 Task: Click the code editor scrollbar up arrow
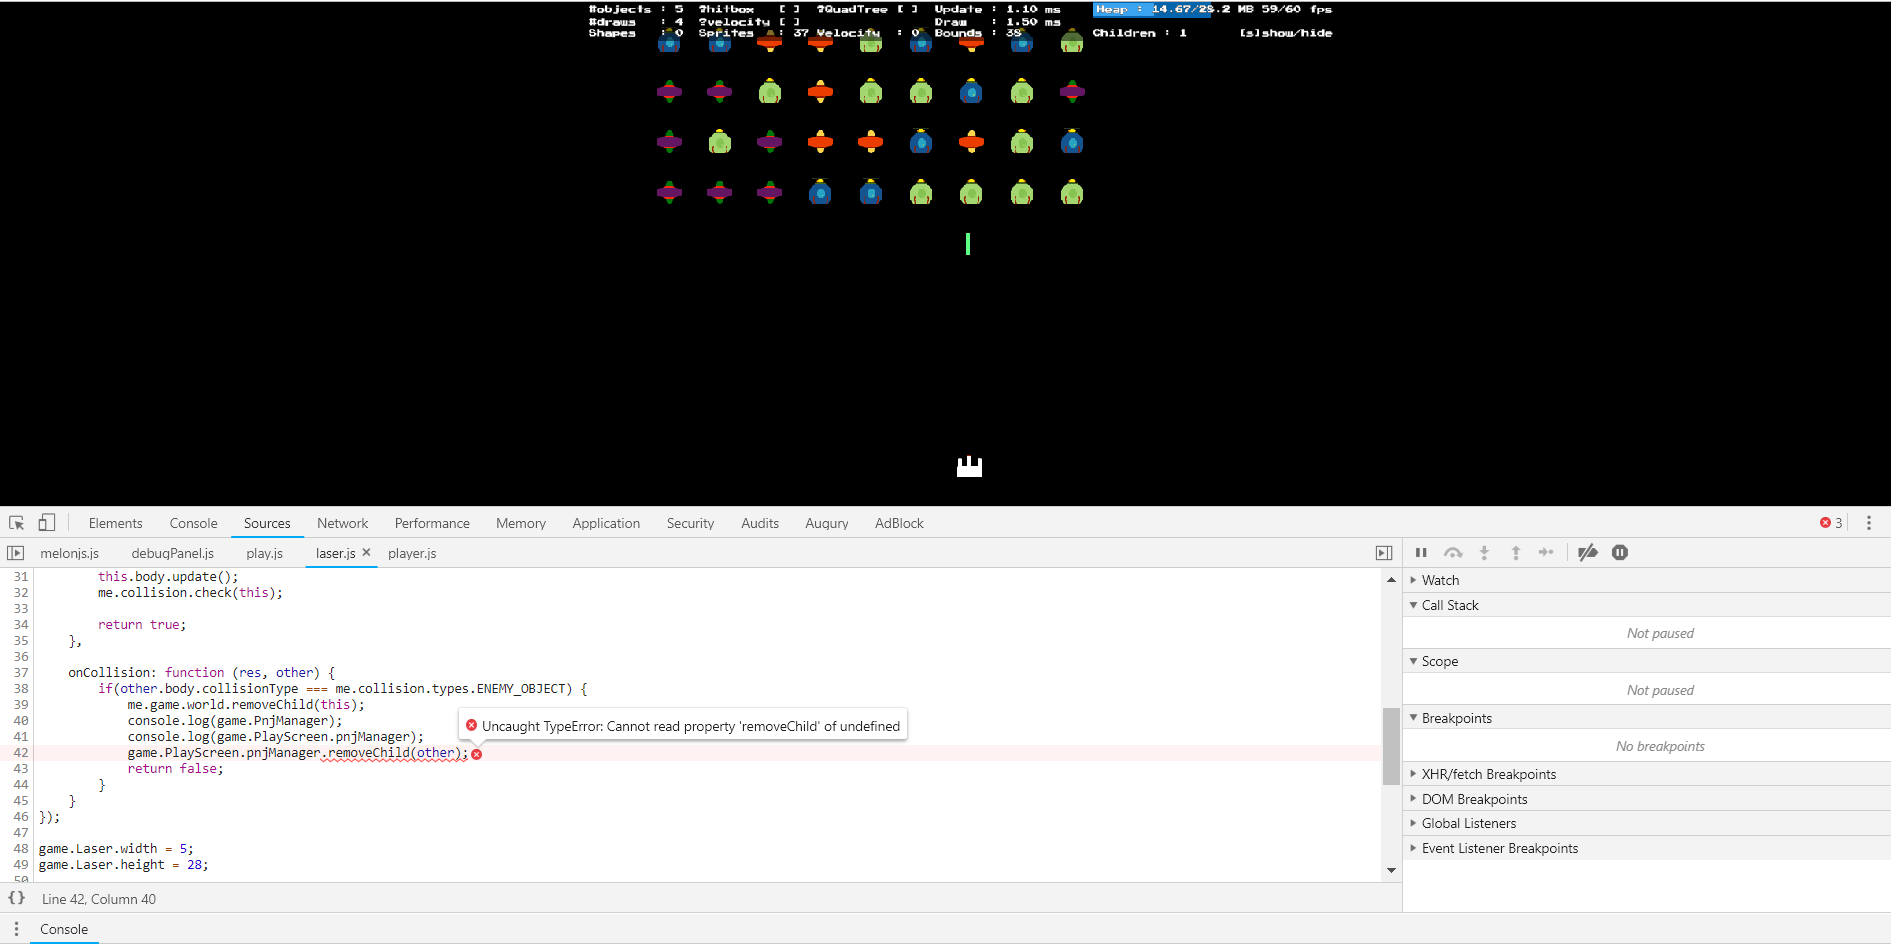click(1391, 580)
